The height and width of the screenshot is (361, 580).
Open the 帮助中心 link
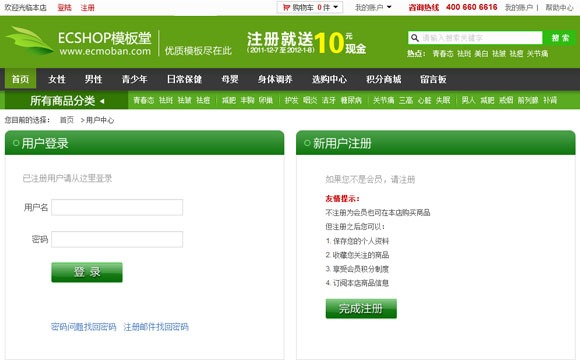(559, 7)
